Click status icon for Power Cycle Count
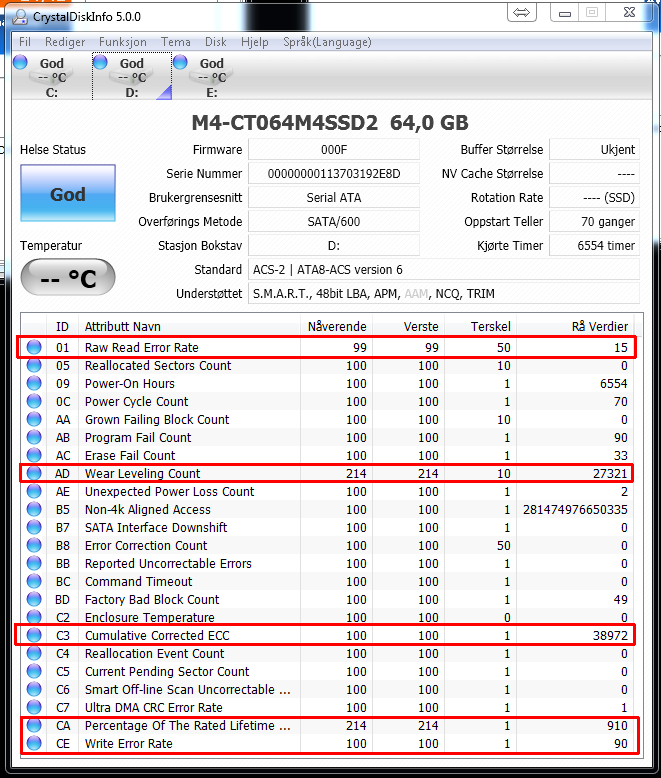 click(x=34, y=401)
